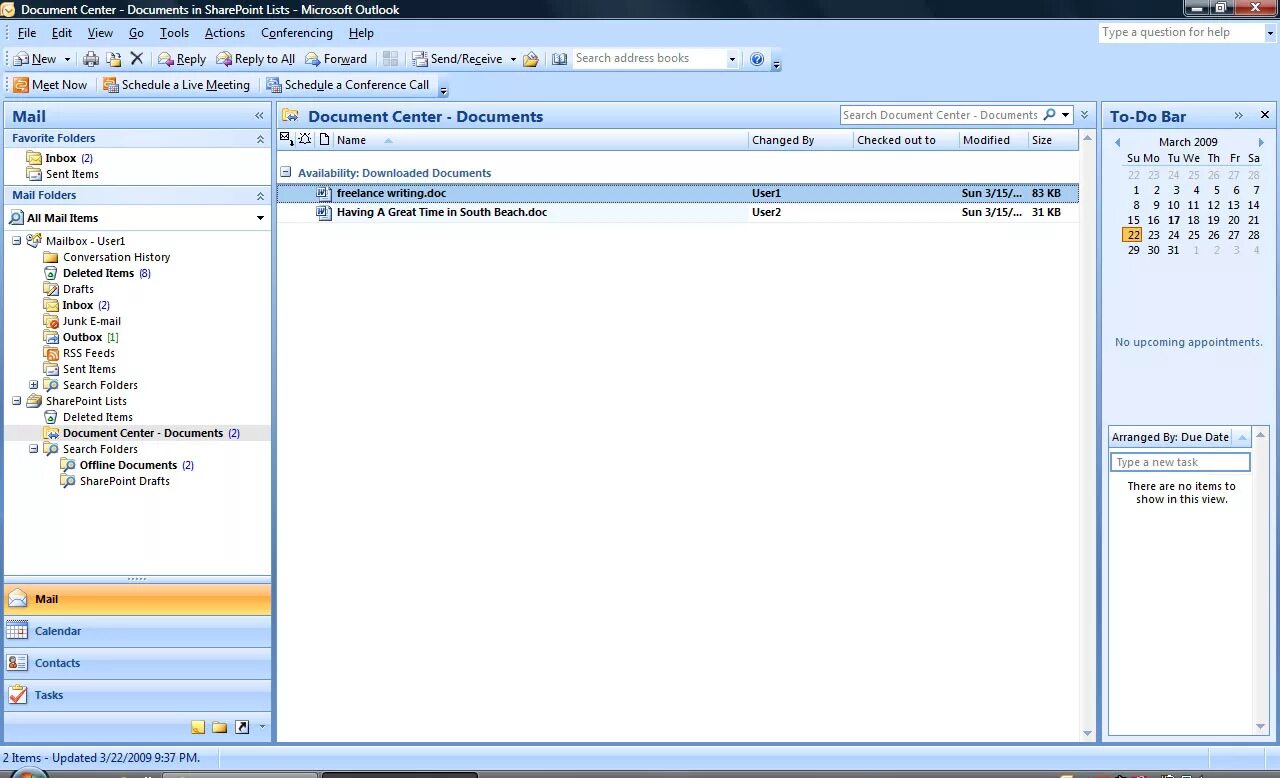Open the Tools menu

click(174, 33)
